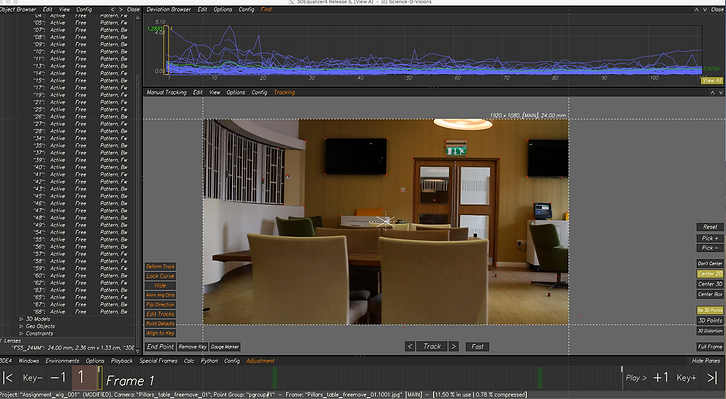Image resolution: width=726 pixels, height=399 pixels.
Task: Open Object Browser View menu
Action: (x=64, y=9)
